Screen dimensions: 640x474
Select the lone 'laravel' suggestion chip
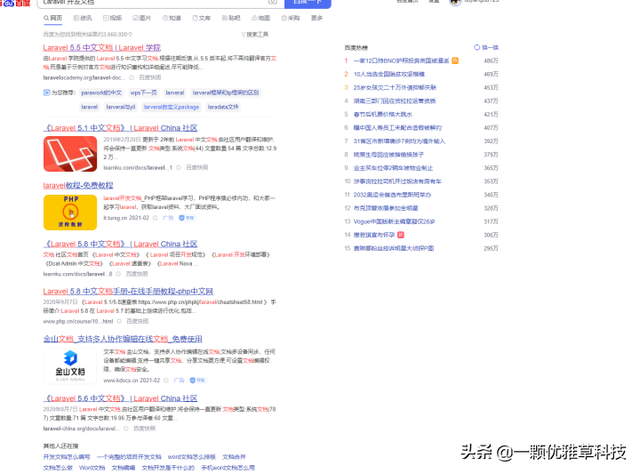pyautogui.click(x=89, y=107)
